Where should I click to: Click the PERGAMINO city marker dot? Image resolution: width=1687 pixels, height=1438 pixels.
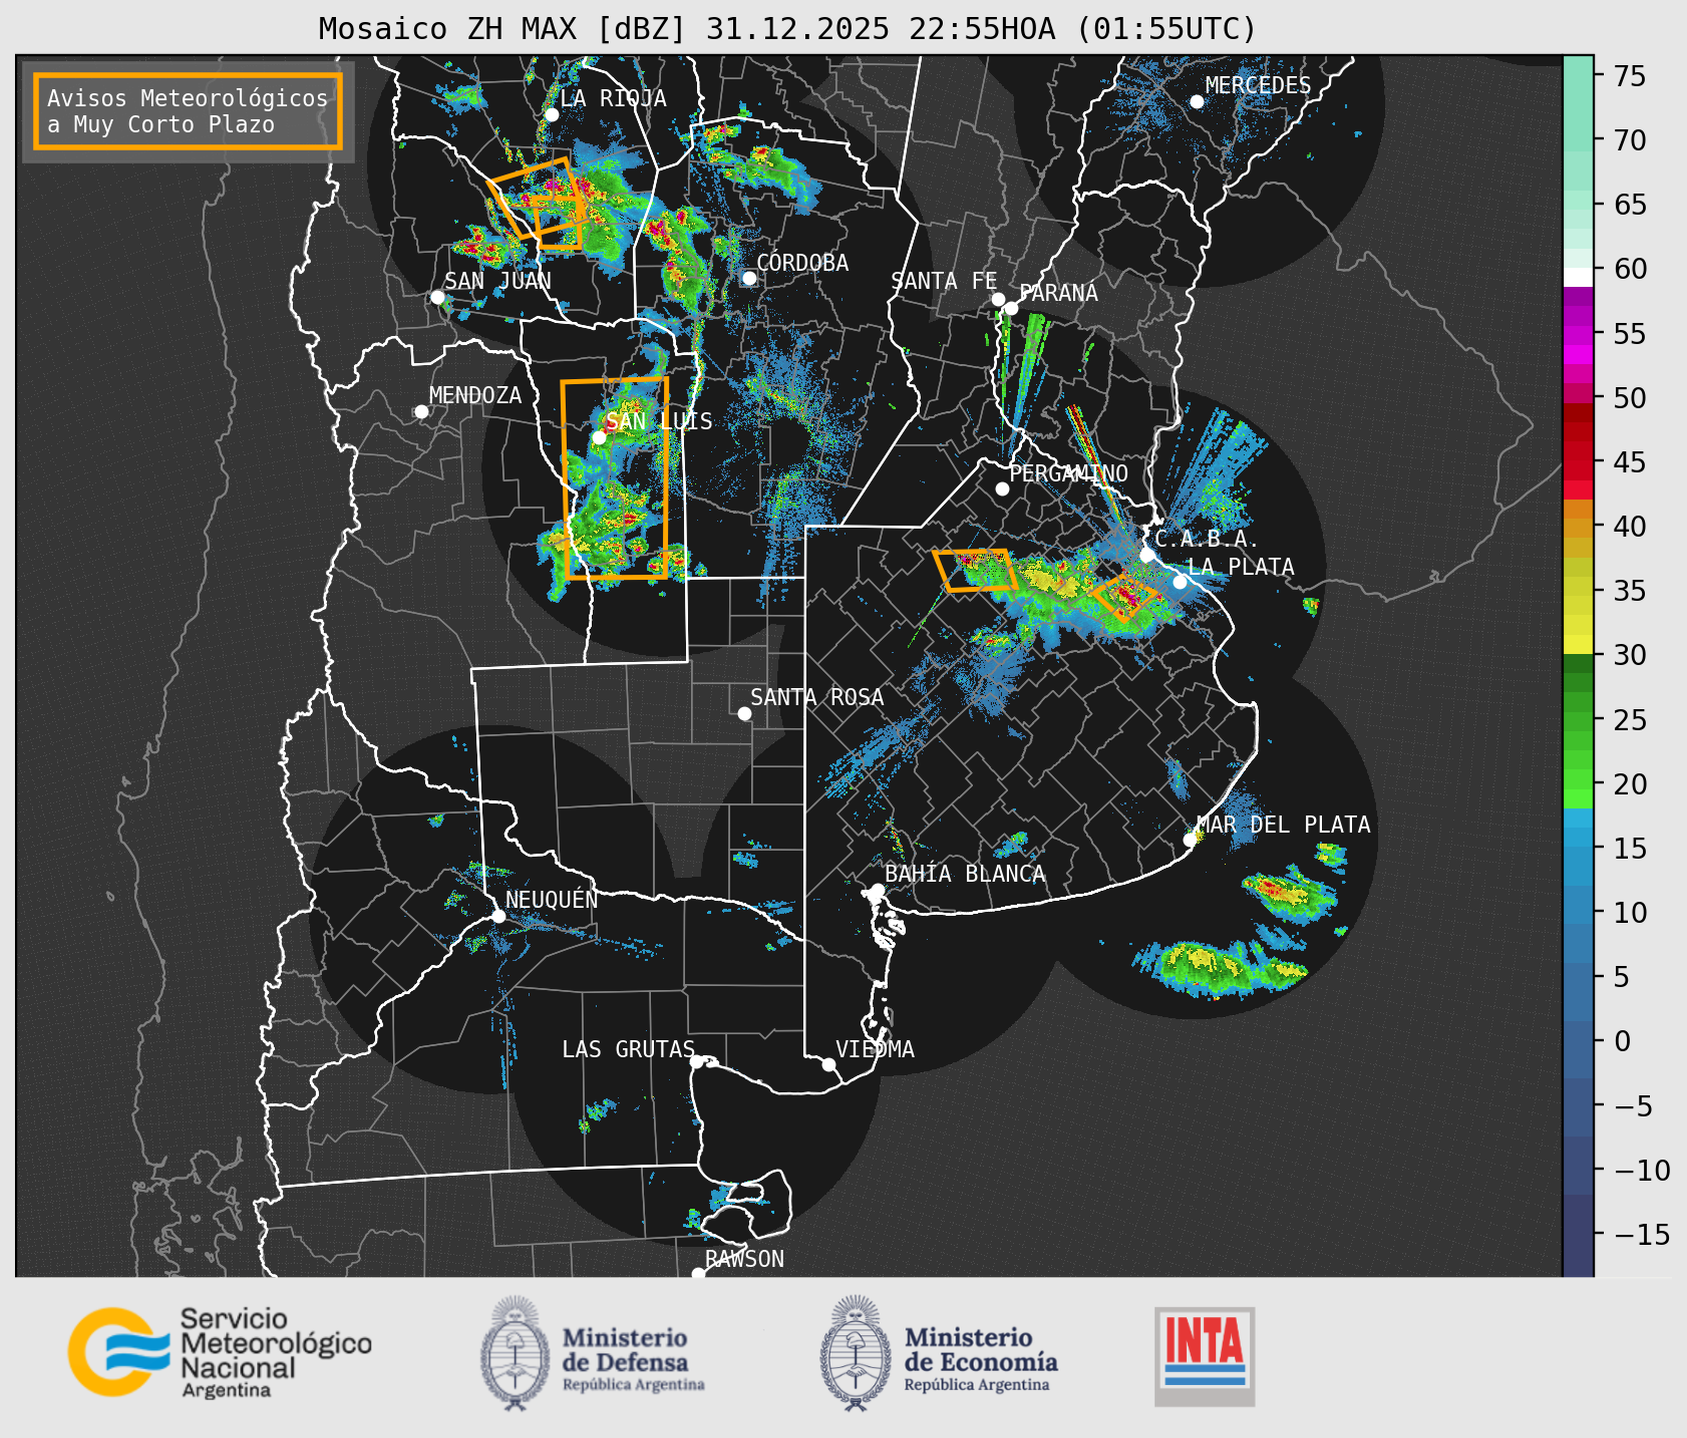tap(1002, 489)
